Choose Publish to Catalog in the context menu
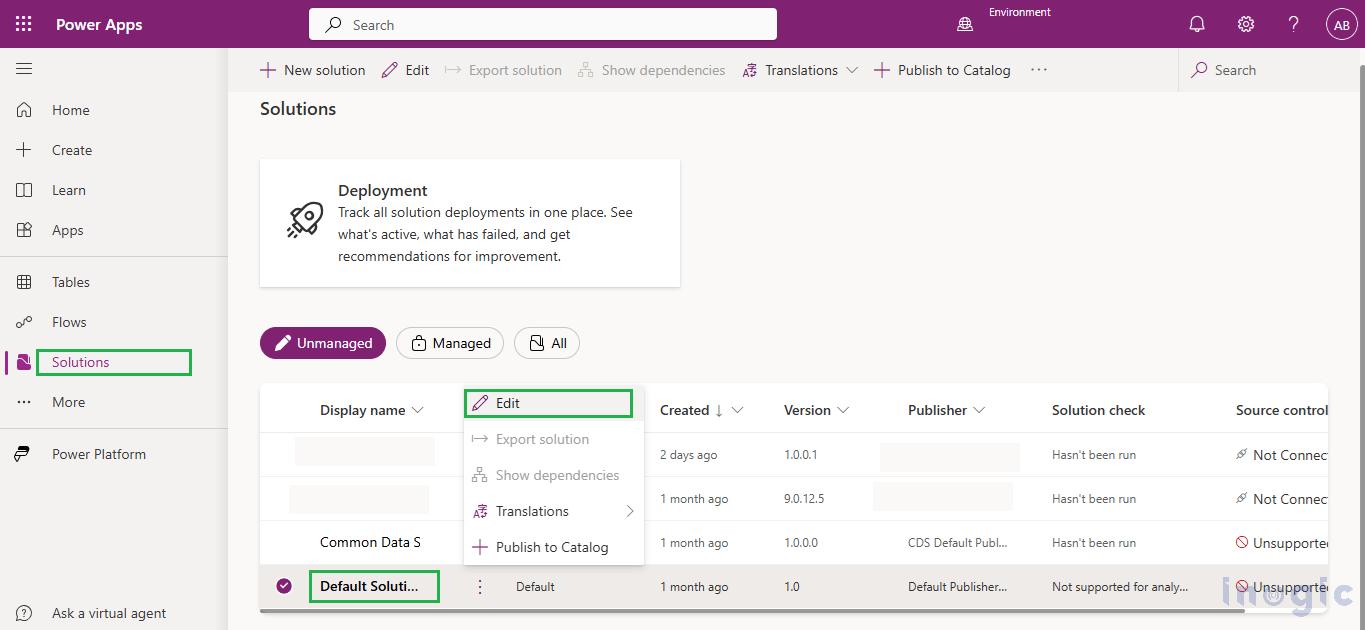This screenshot has width=1365, height=630. click(554, 547)
